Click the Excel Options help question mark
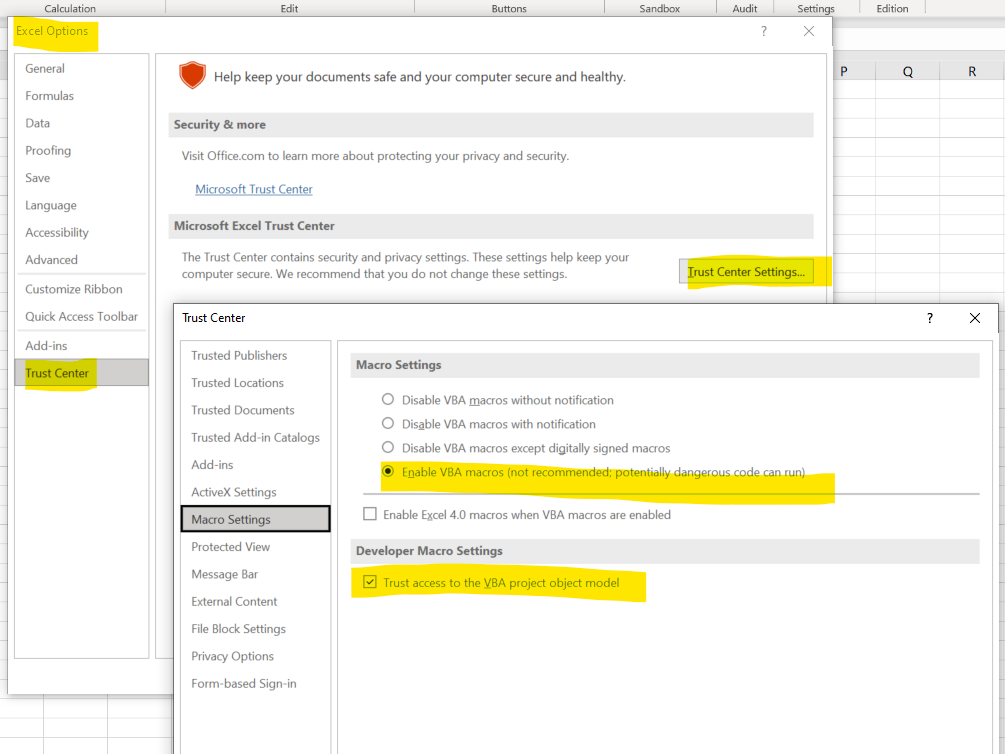Screen dimensions: 1005x754 tap(764, 31)
